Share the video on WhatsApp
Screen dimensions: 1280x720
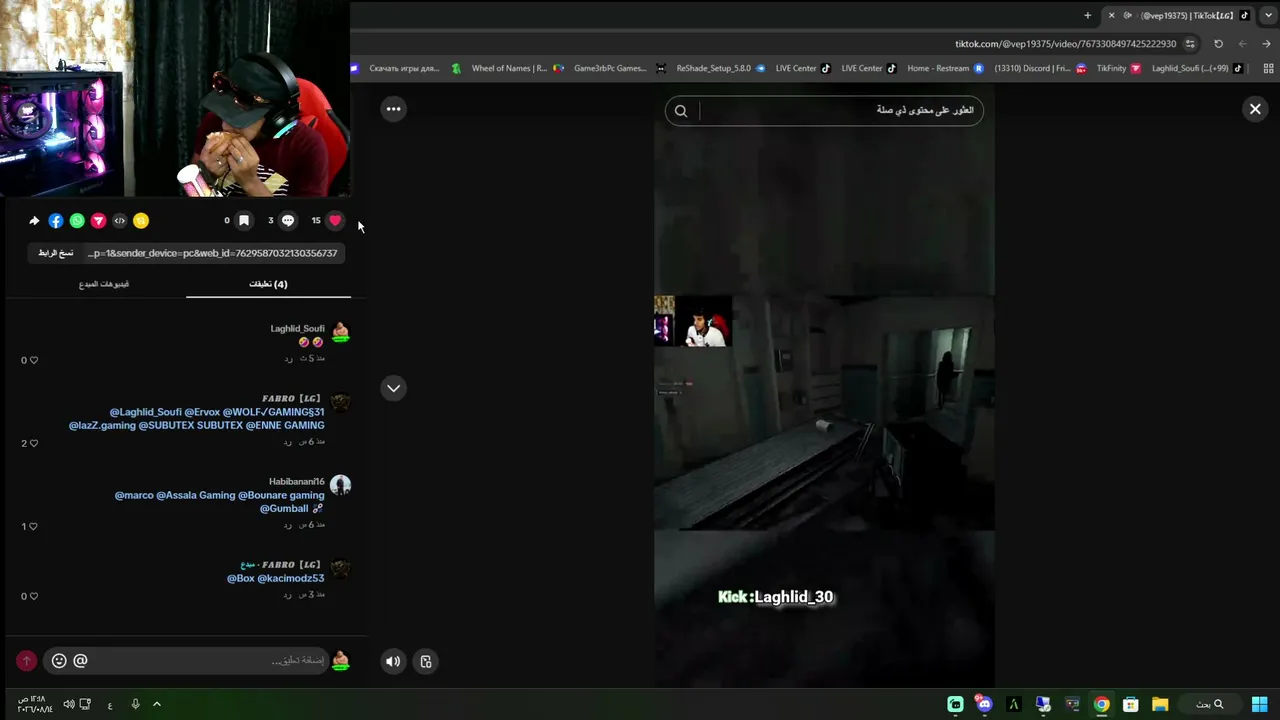coord(77,221)
